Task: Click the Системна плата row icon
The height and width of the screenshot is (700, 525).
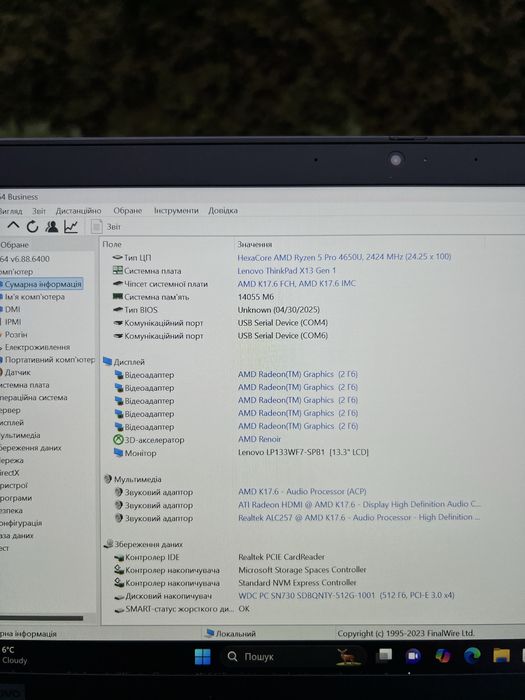Action: [x=117, y=271]
